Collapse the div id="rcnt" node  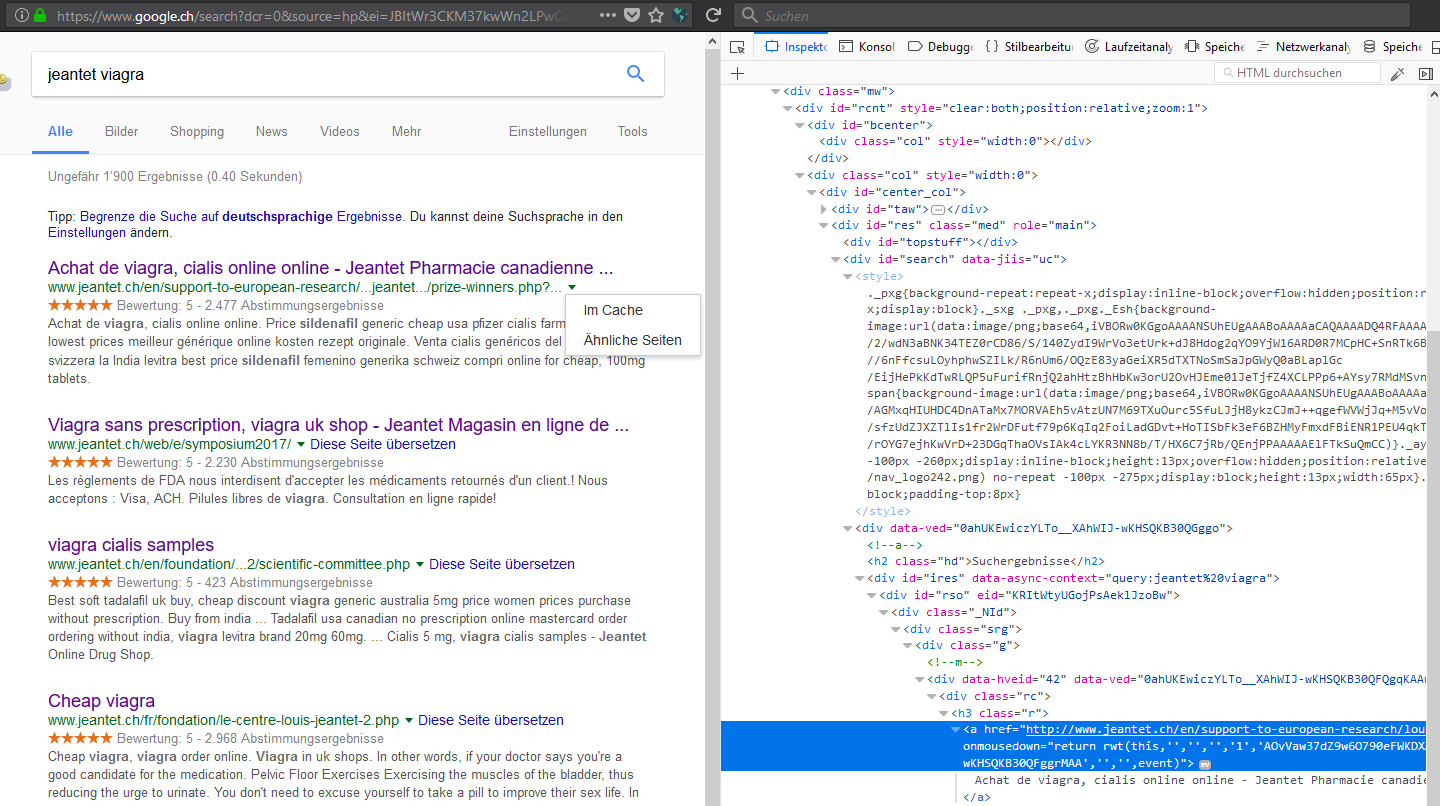[x=787, y=108]
